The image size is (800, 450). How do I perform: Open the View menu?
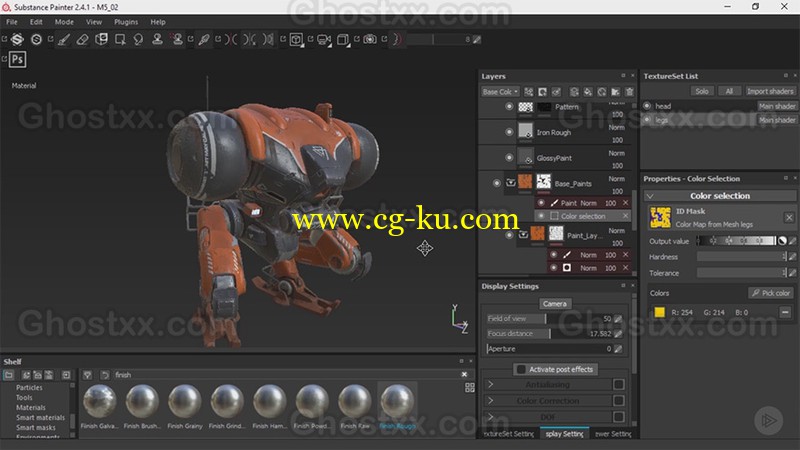click(x=94, y=22)
